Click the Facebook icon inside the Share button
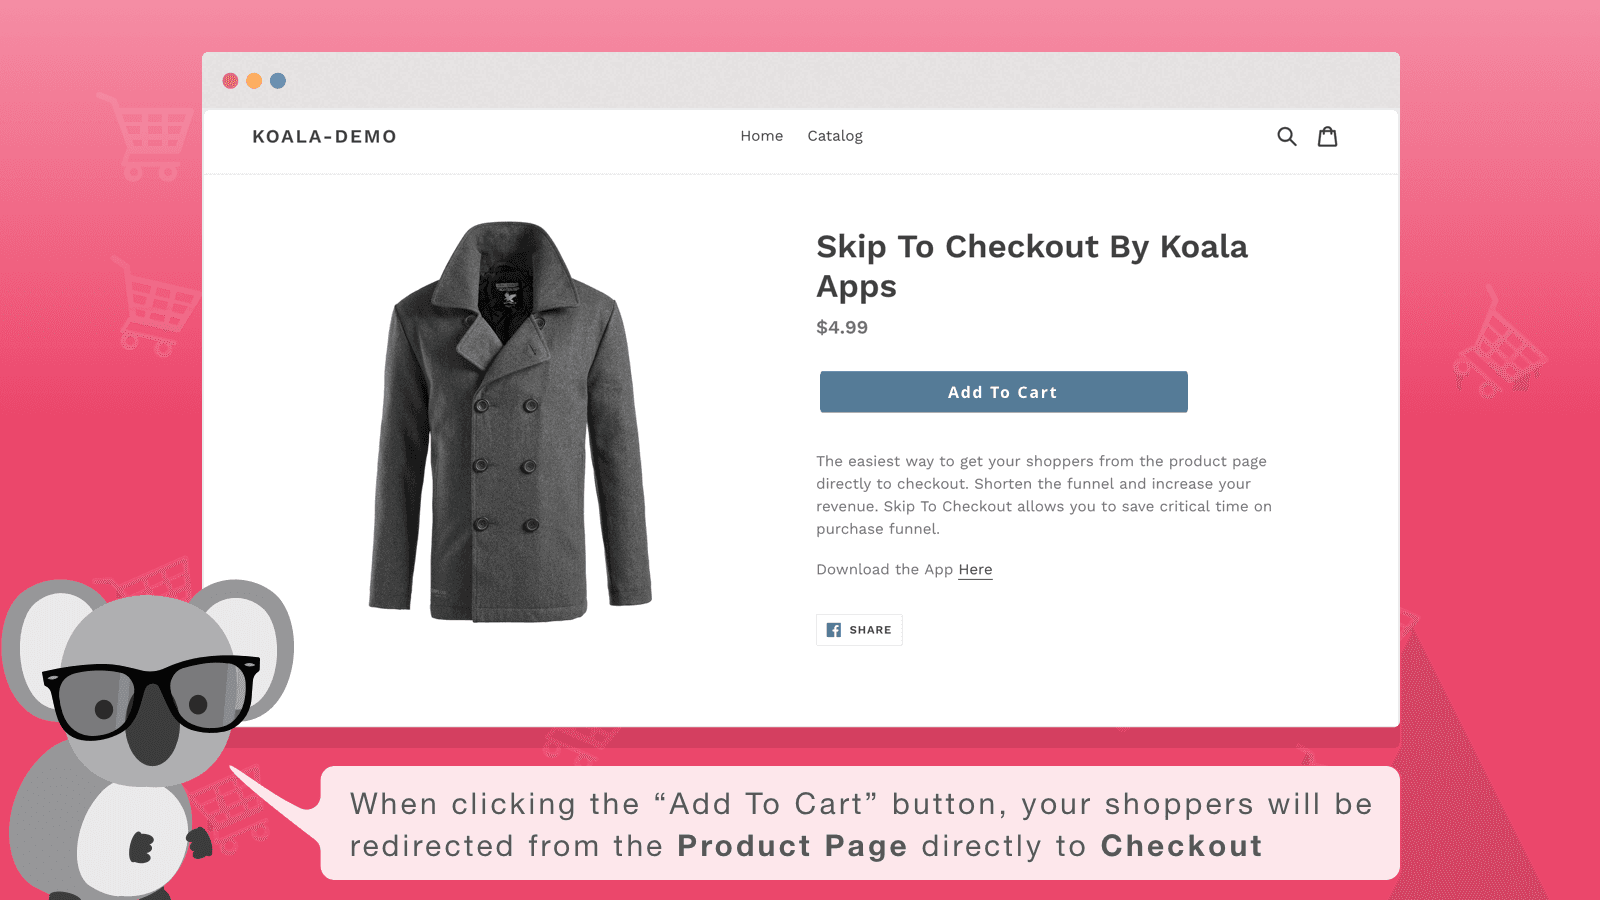Image resolution: width=1600 pixels, height=900 pixels. [835, 630]
